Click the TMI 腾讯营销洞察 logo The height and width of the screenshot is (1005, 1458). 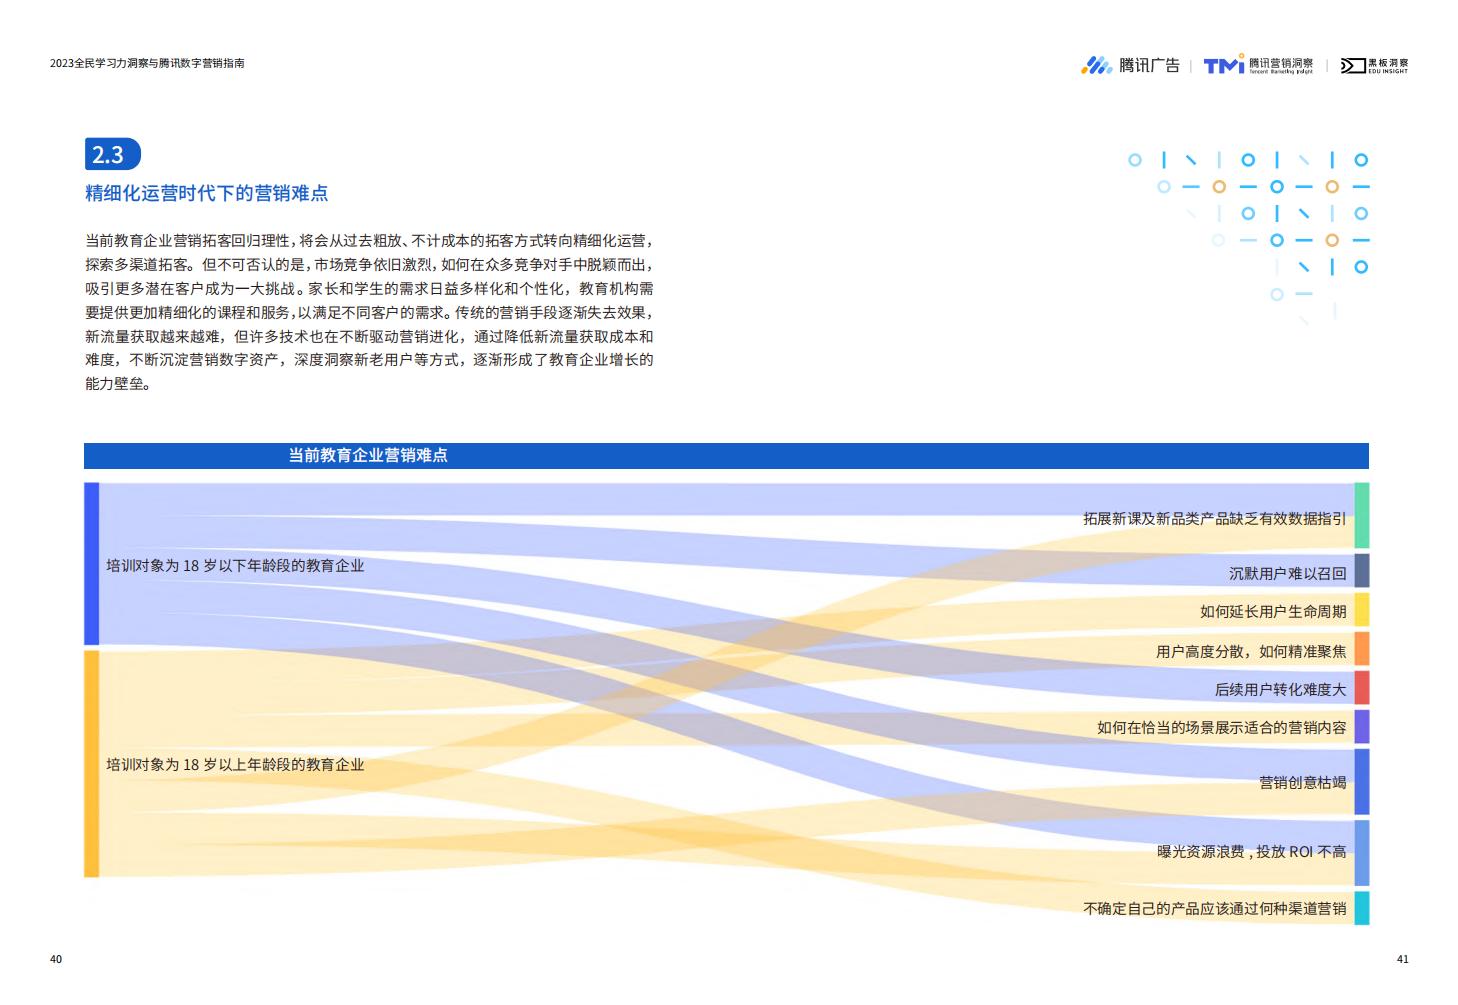pos(1259,64)
